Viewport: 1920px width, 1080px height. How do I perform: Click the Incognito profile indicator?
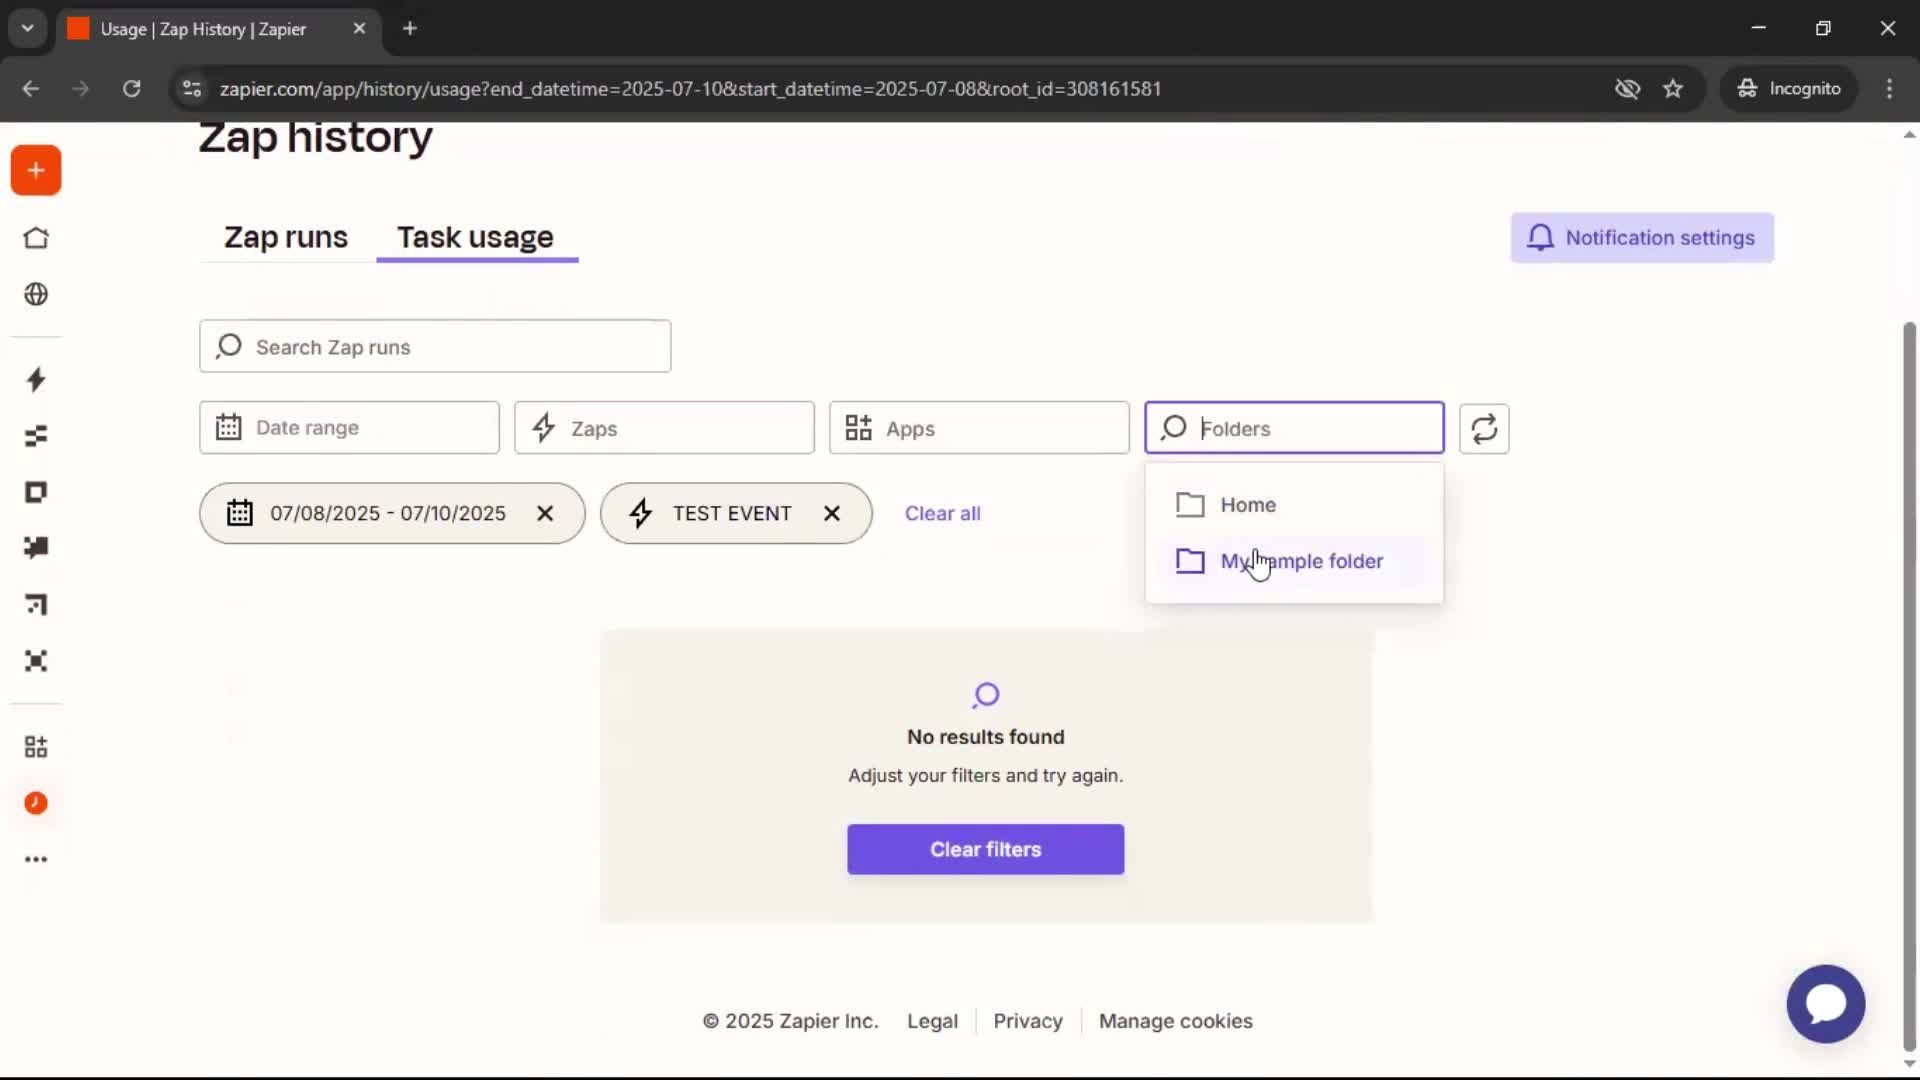(1789, 88)
